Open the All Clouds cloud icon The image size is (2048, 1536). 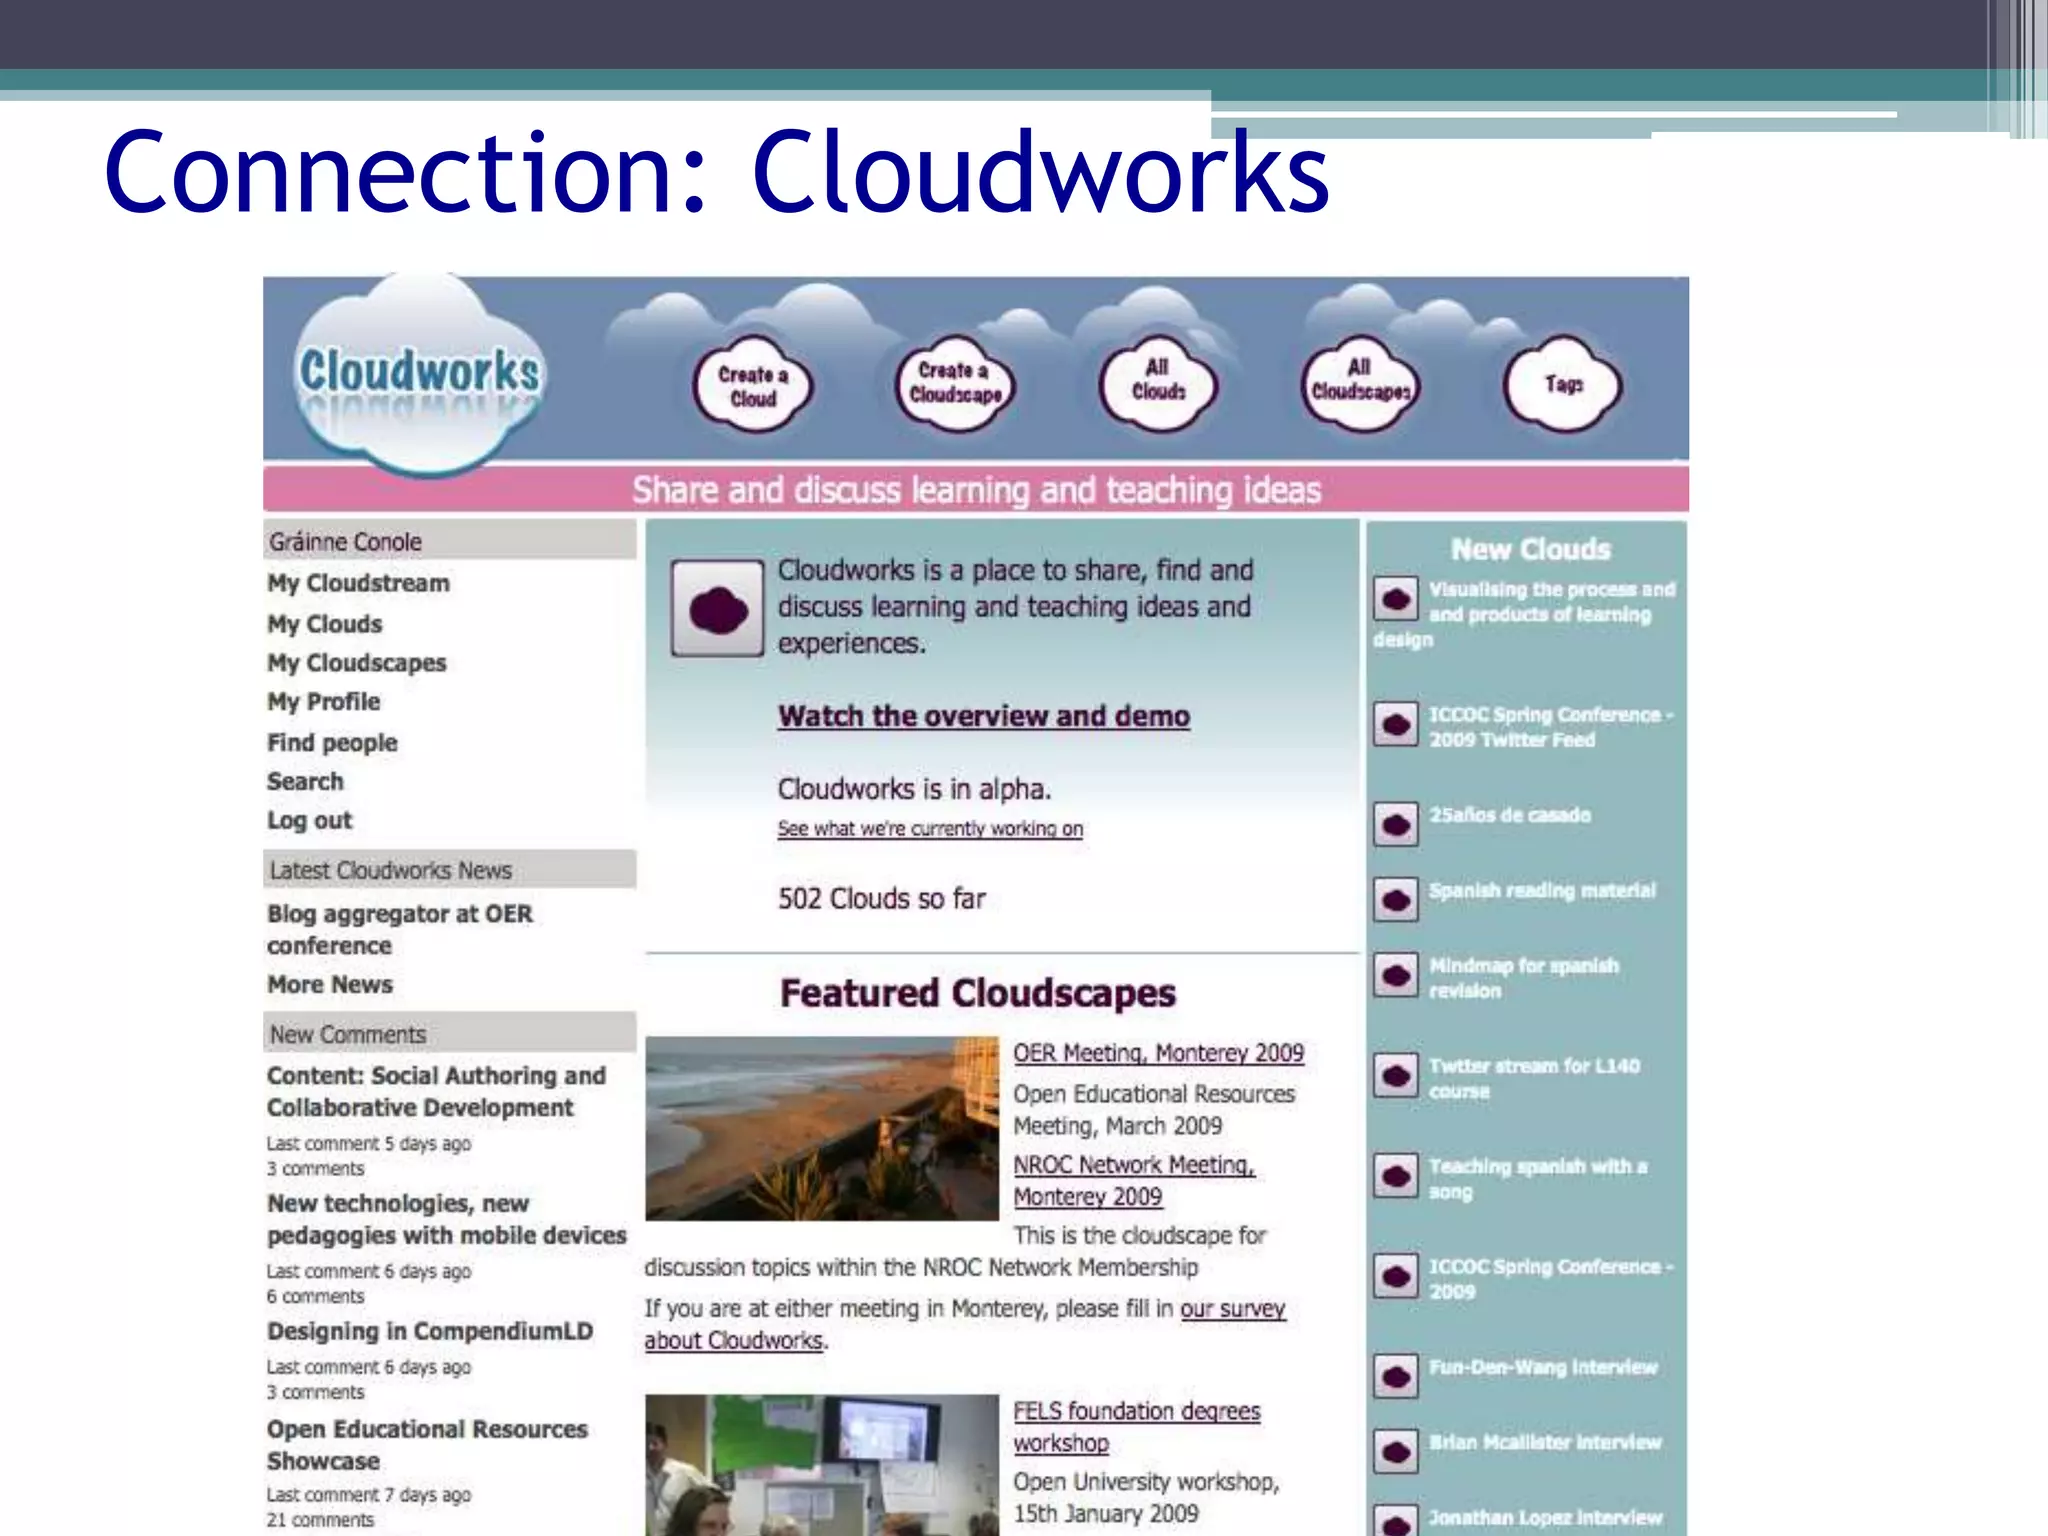click(x=1158, y=382)
